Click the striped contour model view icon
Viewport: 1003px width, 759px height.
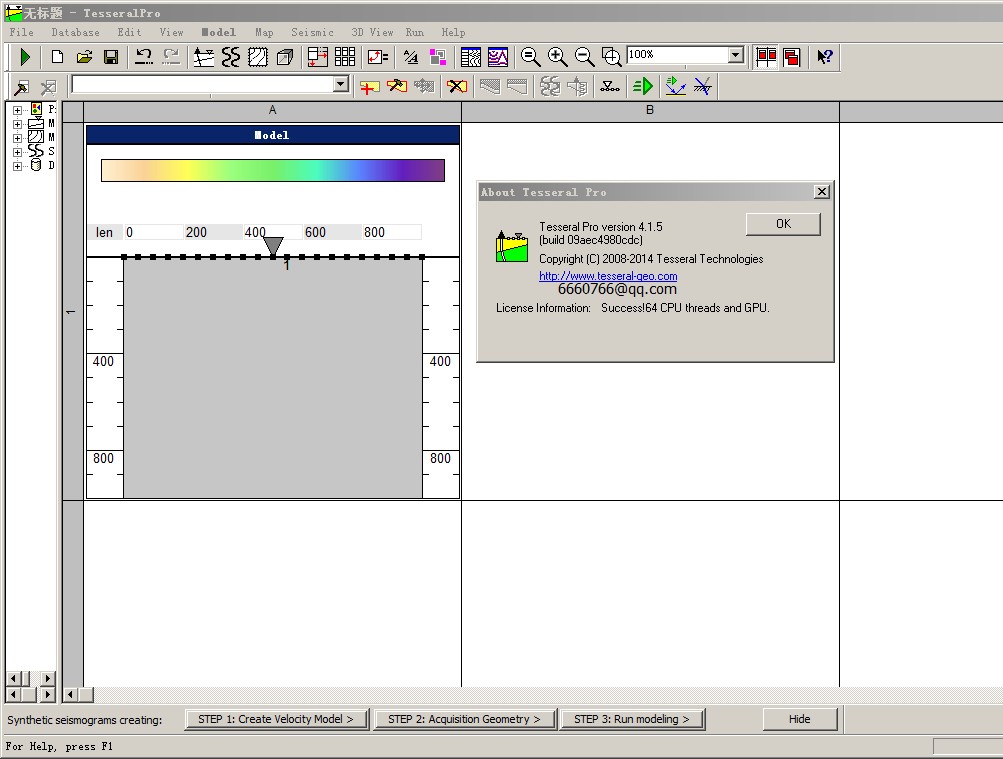[471, 58]
